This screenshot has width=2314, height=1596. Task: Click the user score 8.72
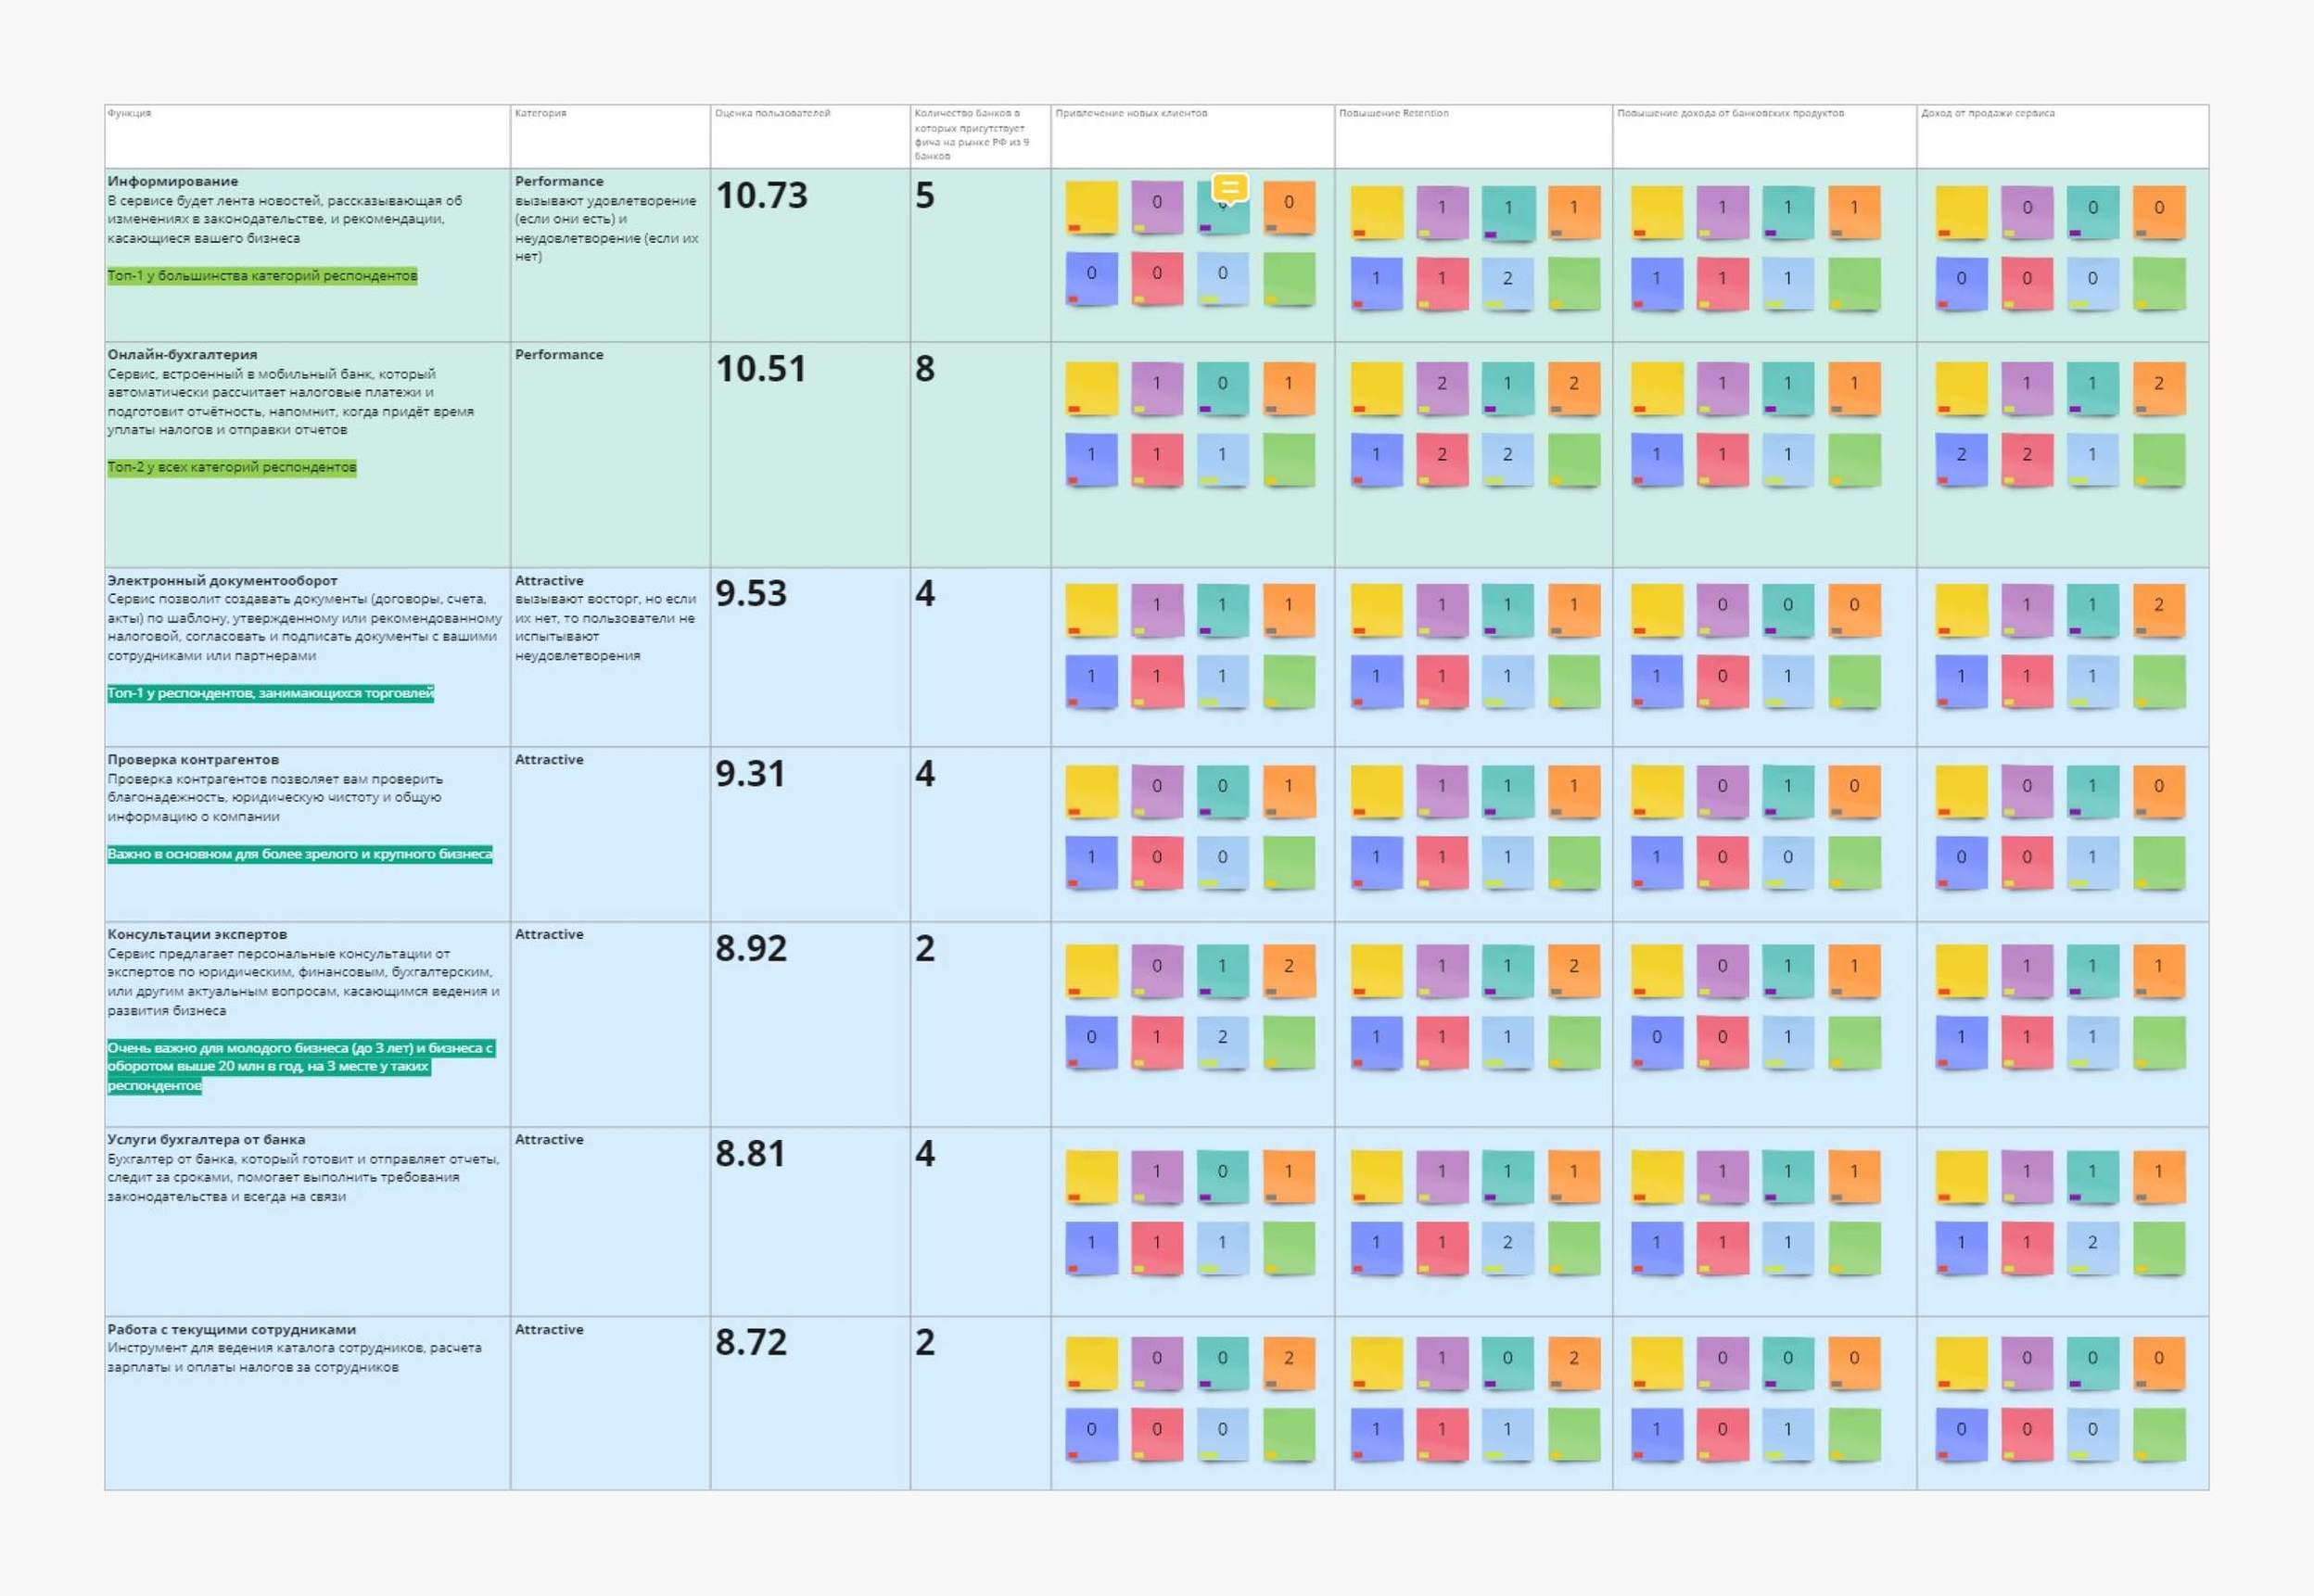(751, 1342)
